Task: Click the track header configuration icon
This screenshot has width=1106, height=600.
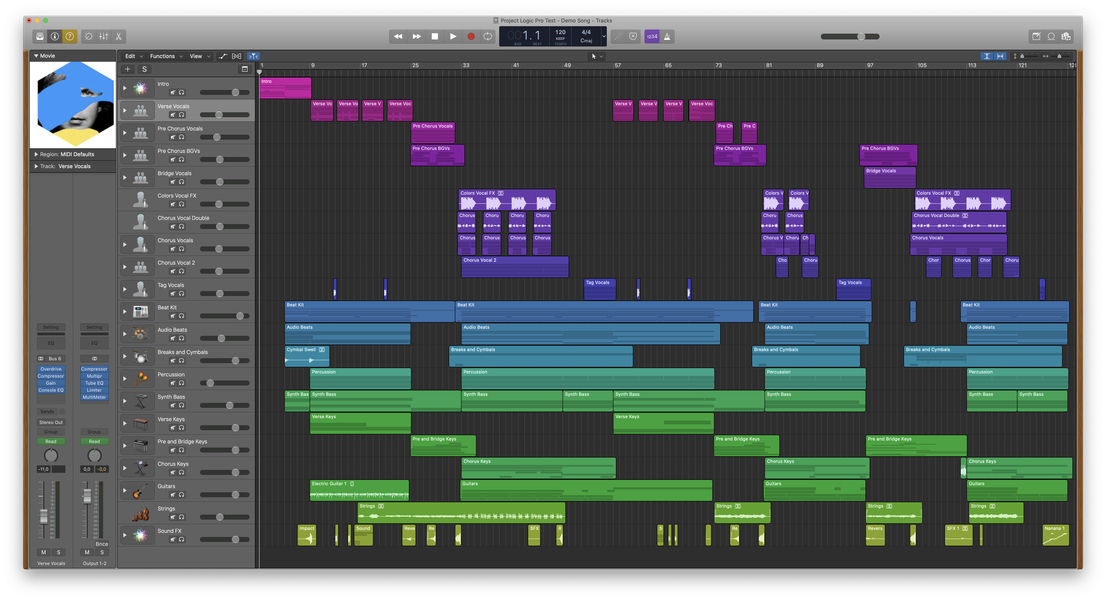Action: point(245,69)
